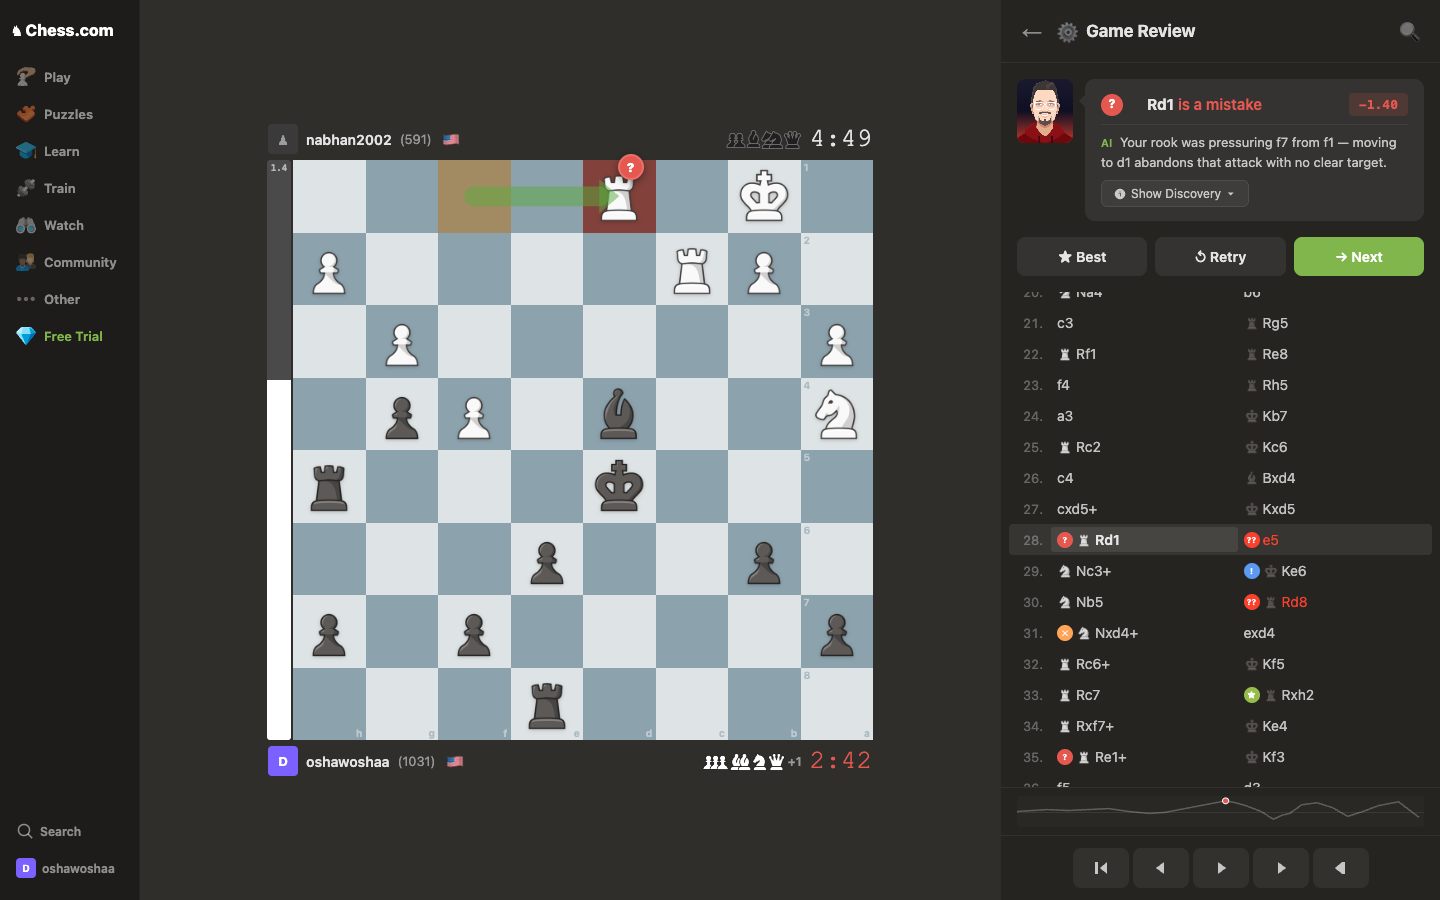Open the Puzzles section in the sidebar
This screenshot has width=1440, height=900.
(26, 114)
